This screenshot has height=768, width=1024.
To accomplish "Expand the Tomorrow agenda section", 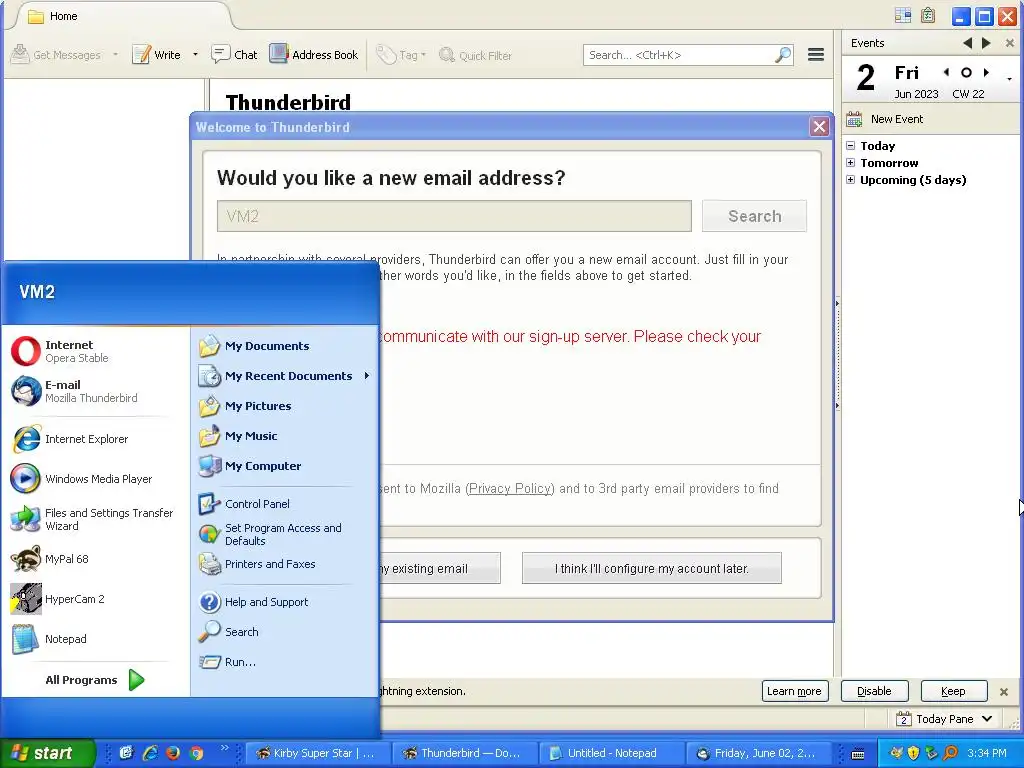I will (x=850, y=163).
